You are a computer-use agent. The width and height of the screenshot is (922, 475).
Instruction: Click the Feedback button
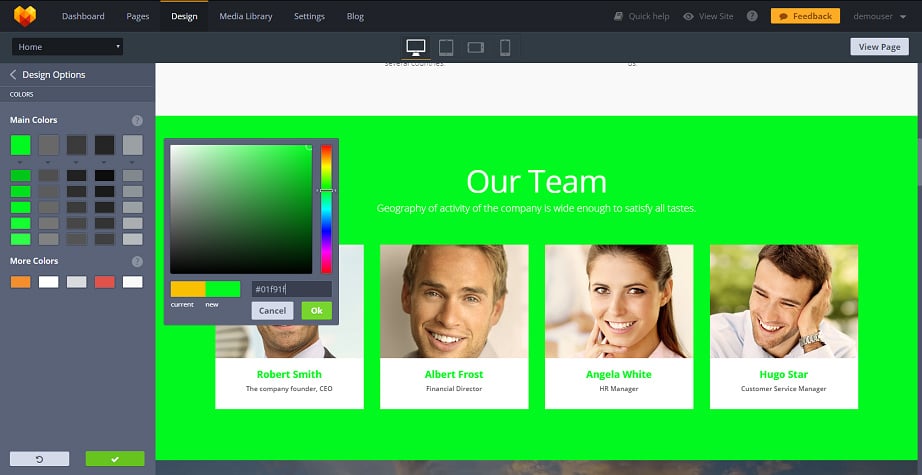pyautogui.click(x=805, y=16)
